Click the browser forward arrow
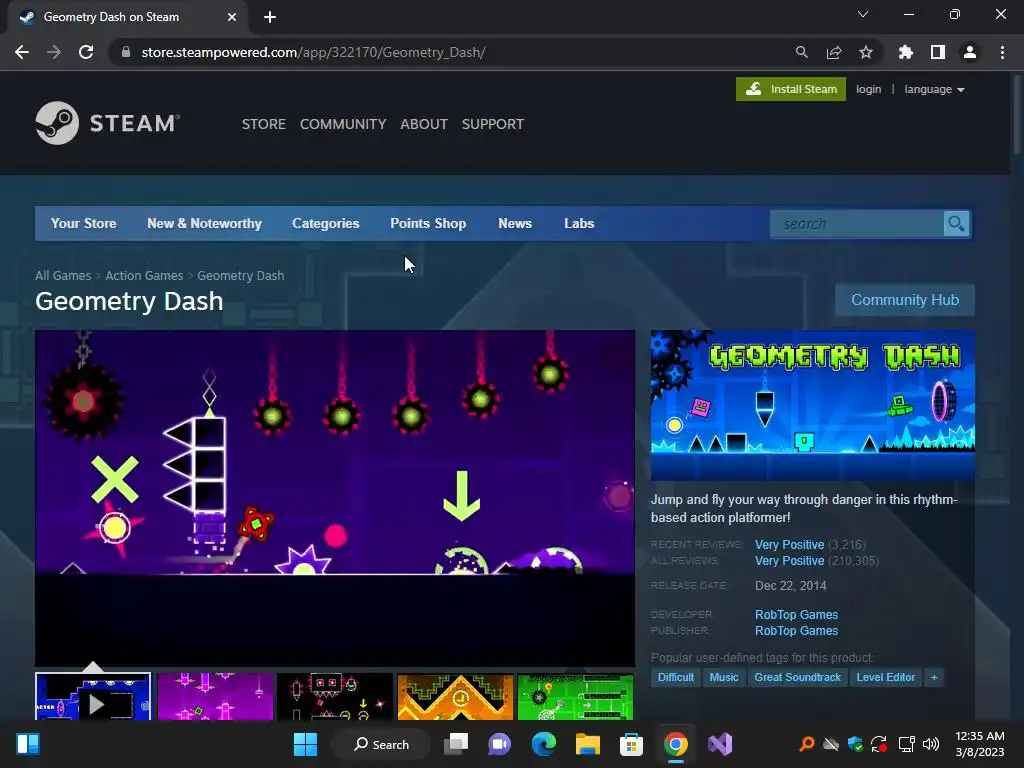This screenshot has height=768, width=1024. coord(54,52)
